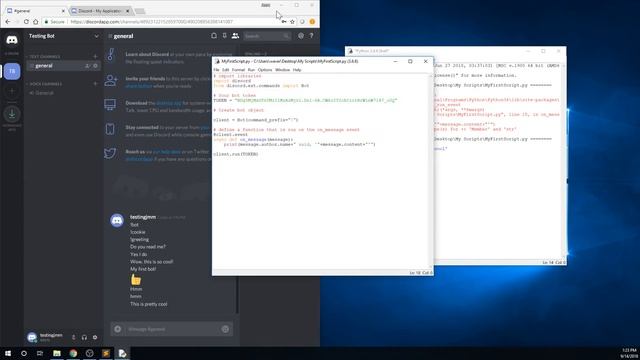Open the Help menu in IDLE editor

[297, 70]
